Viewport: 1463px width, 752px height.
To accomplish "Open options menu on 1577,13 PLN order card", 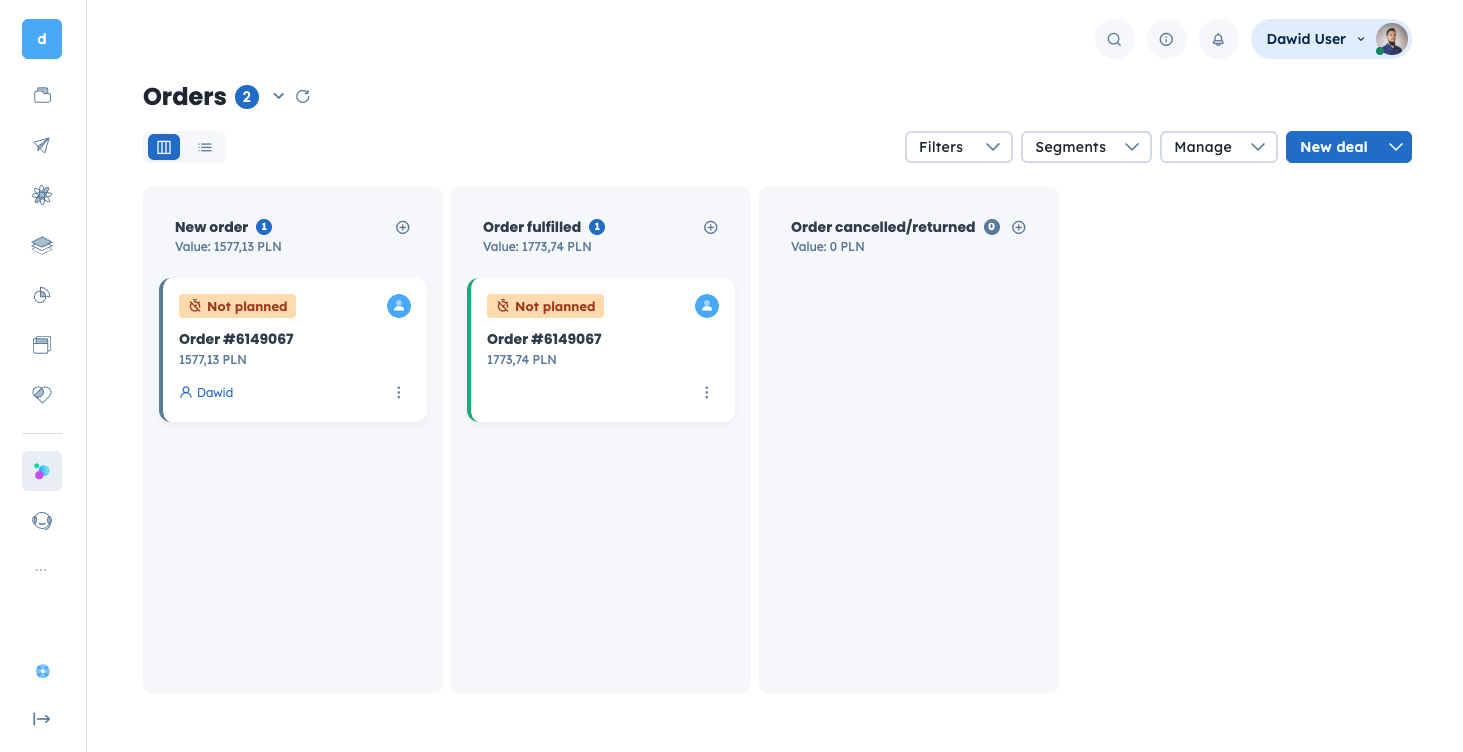I will tap(399, 393).
